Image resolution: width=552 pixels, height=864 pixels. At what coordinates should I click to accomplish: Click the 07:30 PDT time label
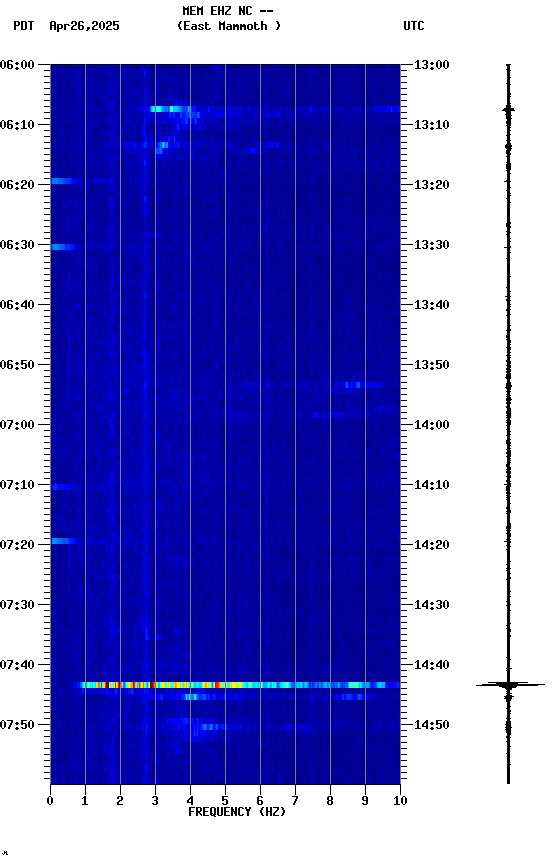click(x=17, y=605)
